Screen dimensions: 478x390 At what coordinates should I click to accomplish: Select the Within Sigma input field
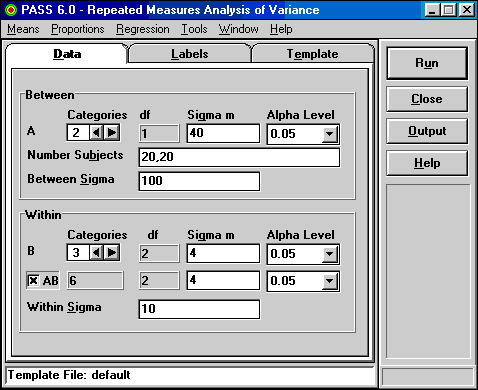click(x=199, y=309)
